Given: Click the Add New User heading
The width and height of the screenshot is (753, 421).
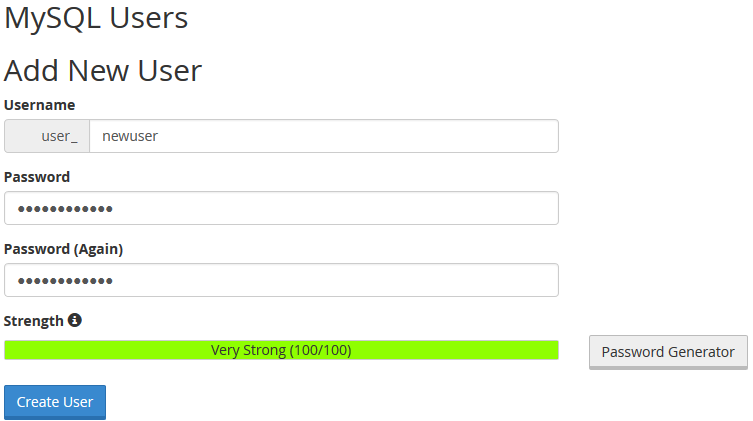Looking at the screenshot, I should click(103, 71).
